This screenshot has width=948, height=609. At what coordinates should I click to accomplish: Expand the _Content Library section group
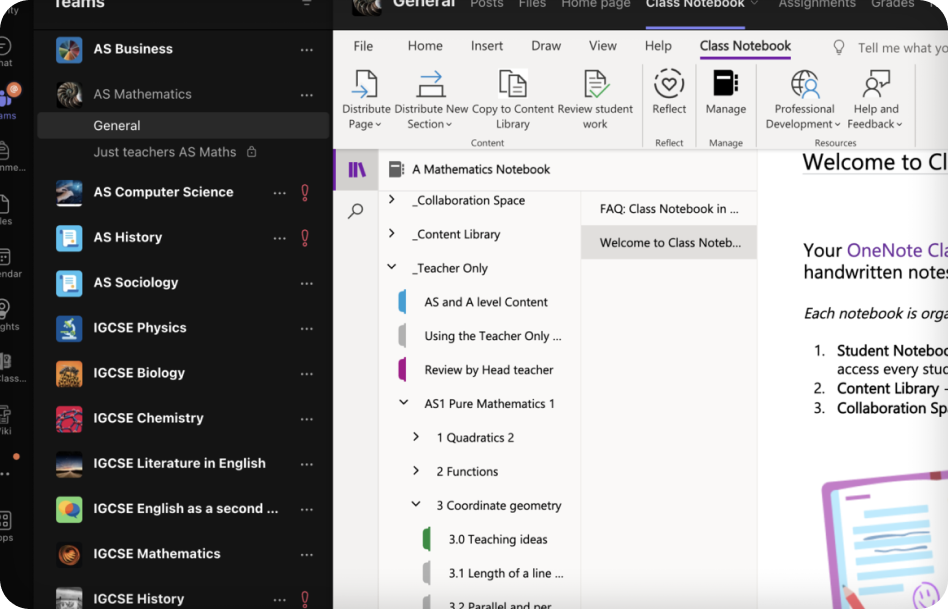392,233
